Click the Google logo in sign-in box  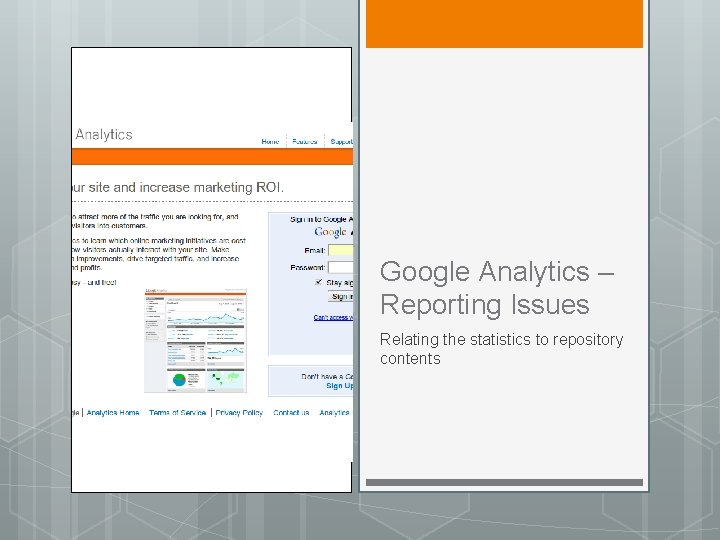330,232
